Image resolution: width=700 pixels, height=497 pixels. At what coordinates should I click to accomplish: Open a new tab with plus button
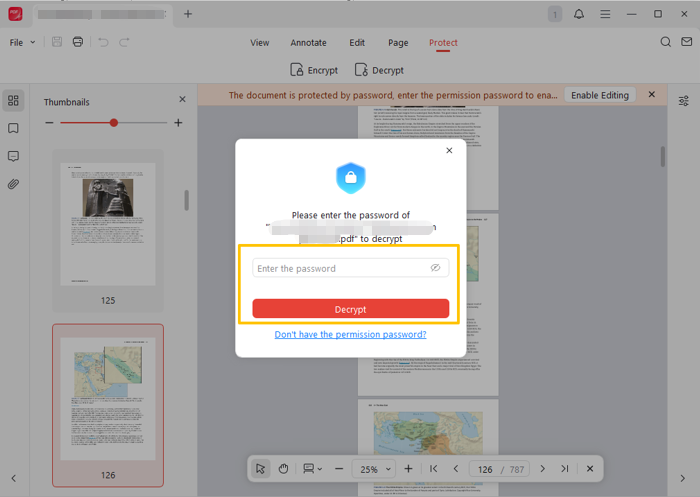tap(188, 14)
